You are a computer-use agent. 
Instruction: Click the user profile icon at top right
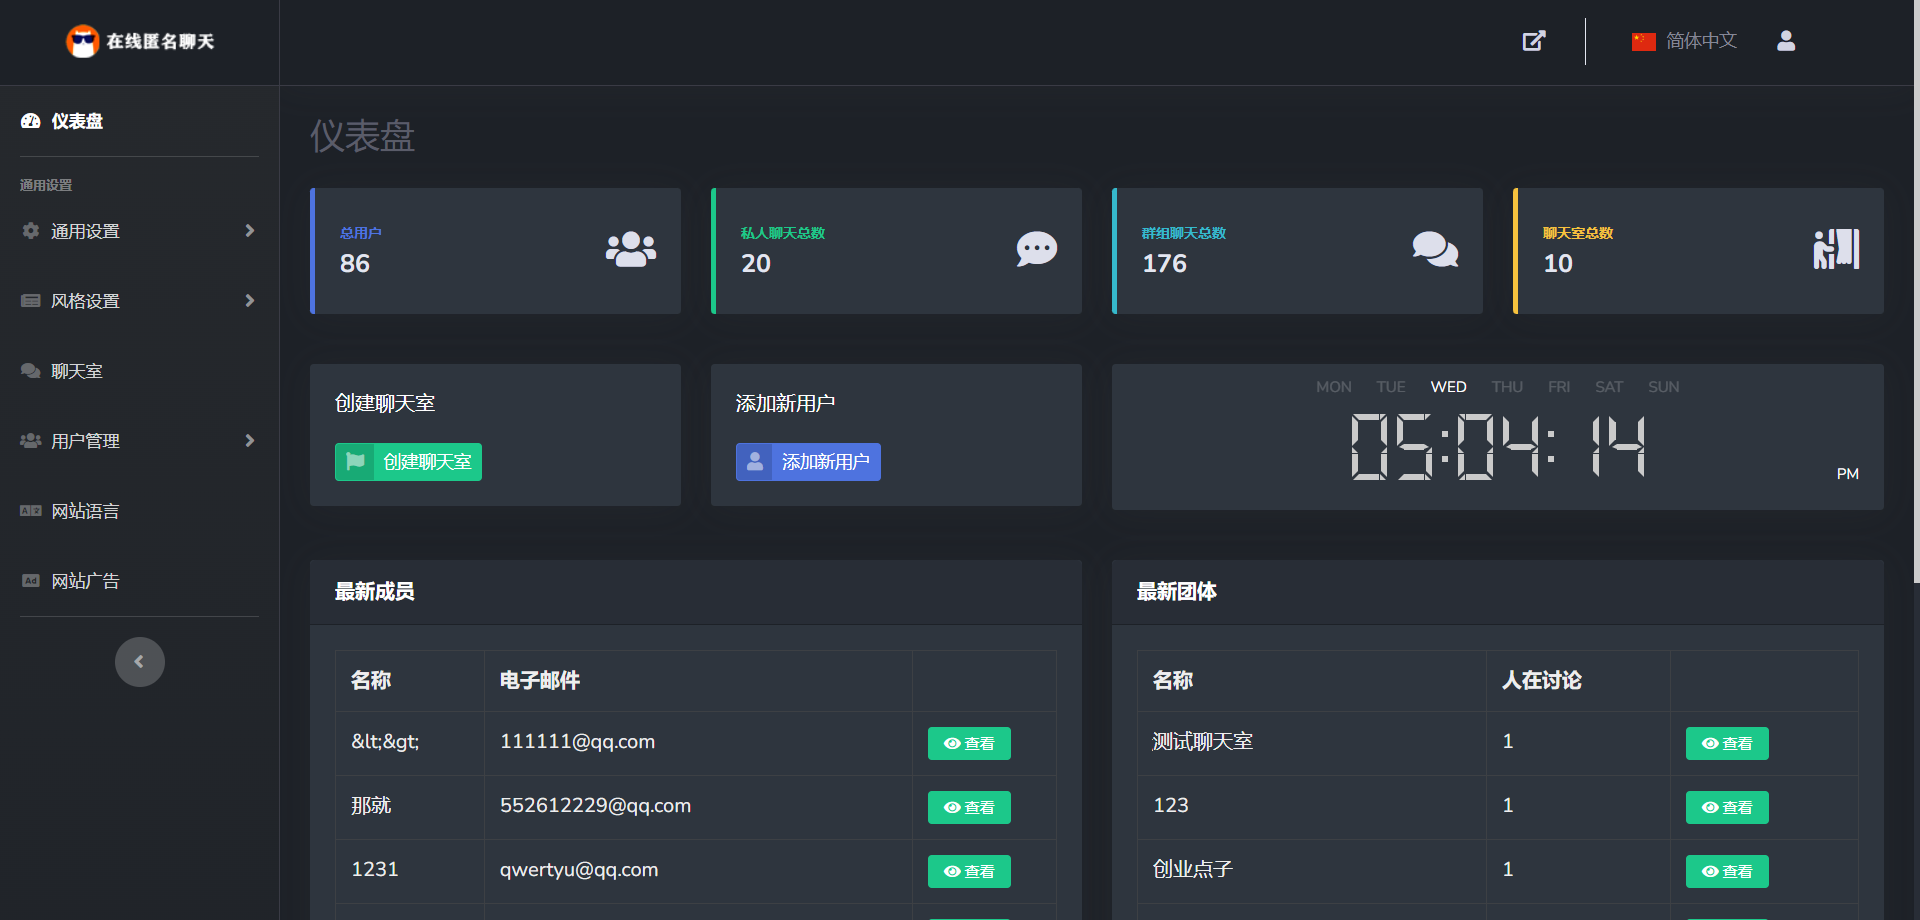pos(1786,41)
